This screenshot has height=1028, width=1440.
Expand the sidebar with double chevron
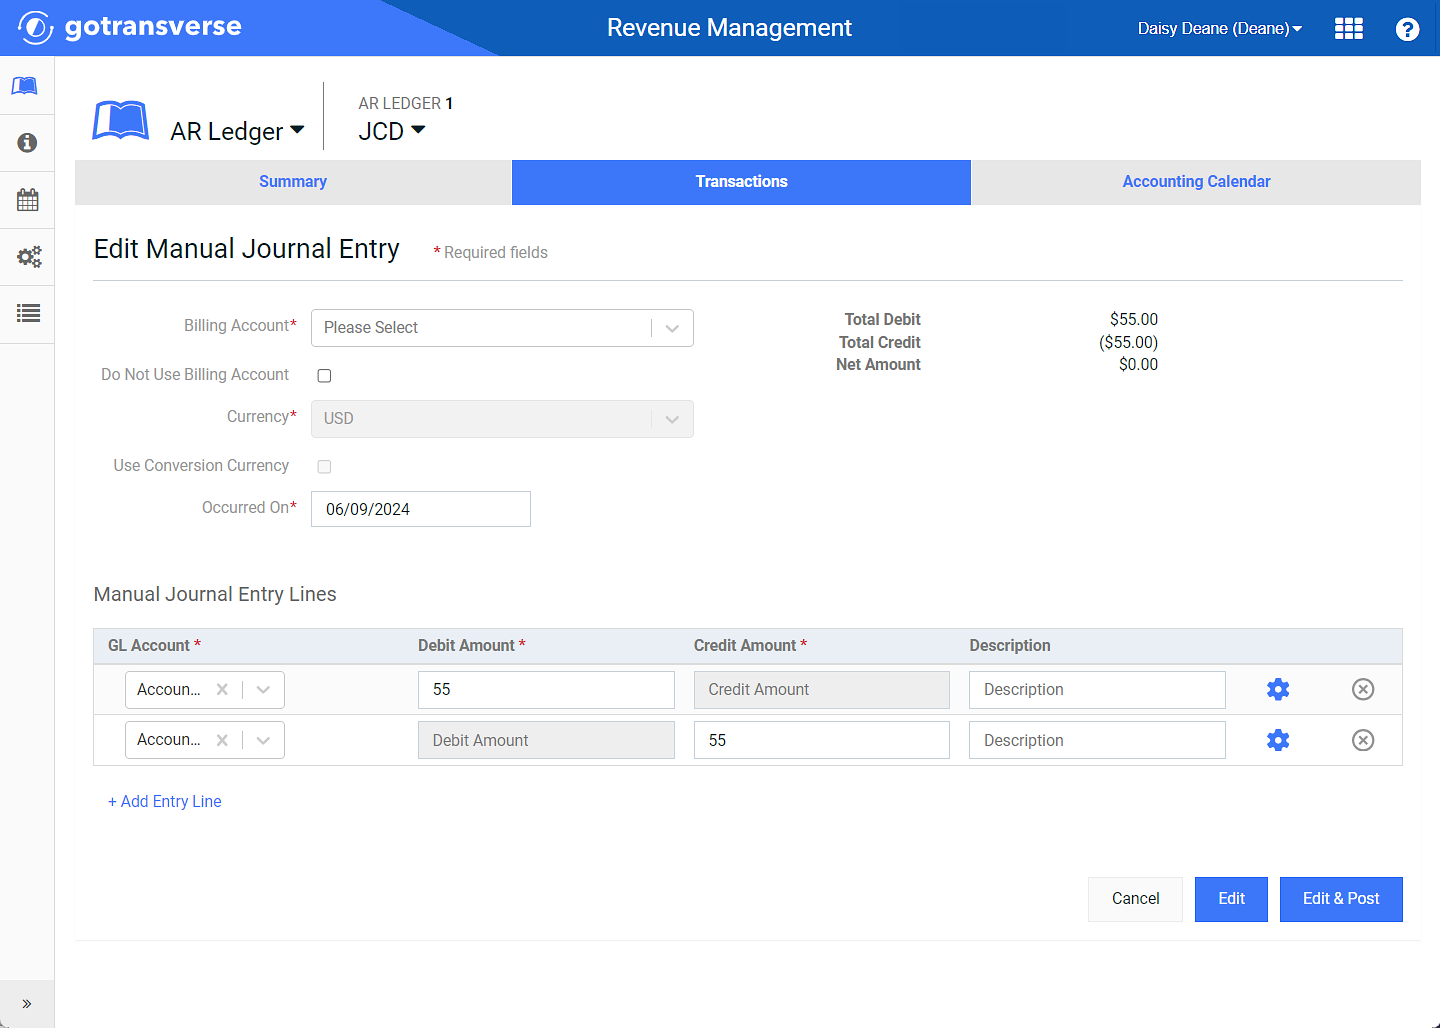[27, 1003]
